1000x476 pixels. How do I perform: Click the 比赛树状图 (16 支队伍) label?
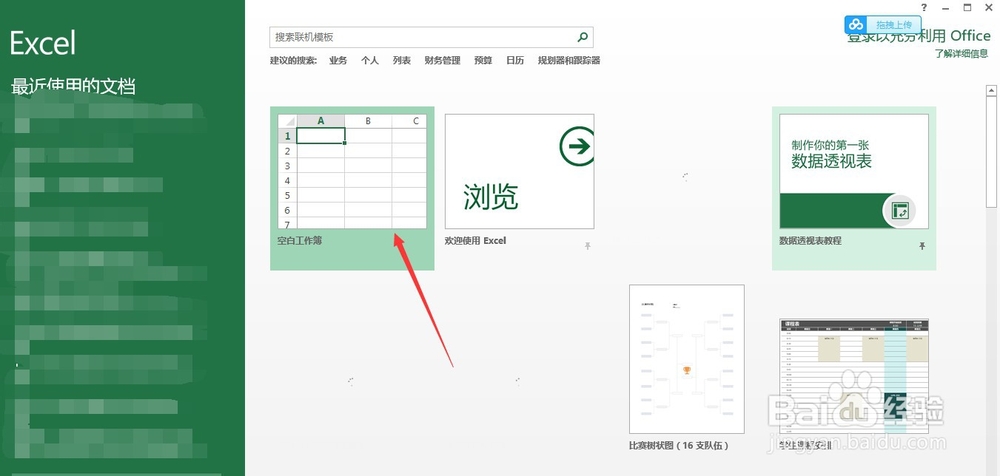click(x=678, y=445)
